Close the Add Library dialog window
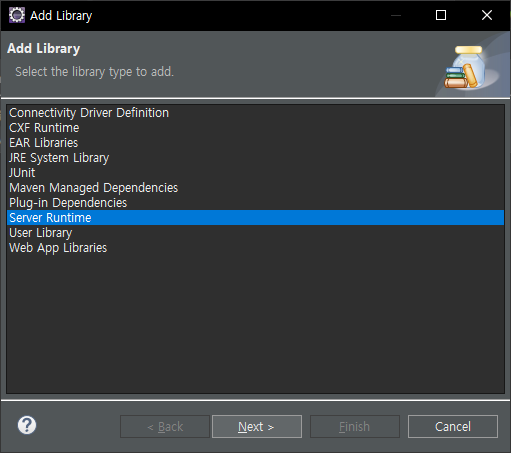This screenshot has width=511, height=453. (x=487, y=15)
